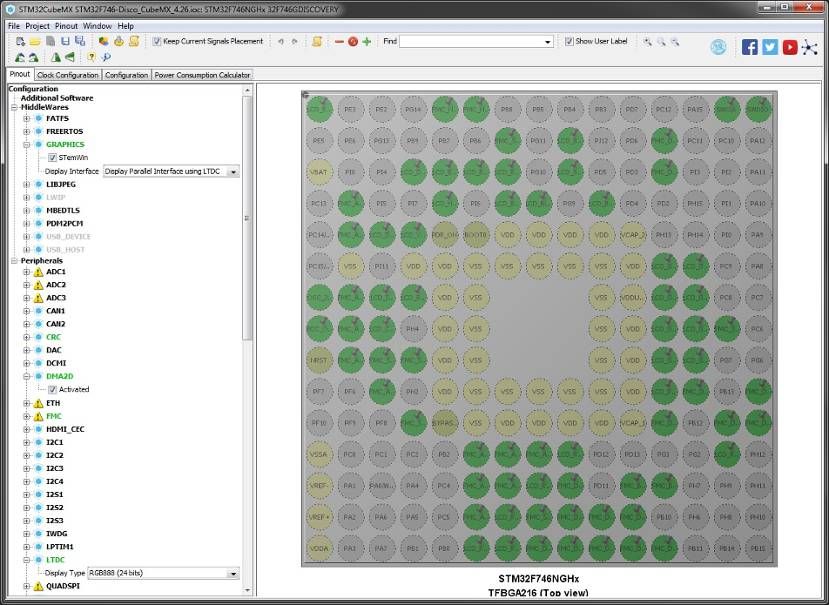Click the yellow scroll icon beside minus
This screenshot has width=829, height=605.
[x=317, y=41]
